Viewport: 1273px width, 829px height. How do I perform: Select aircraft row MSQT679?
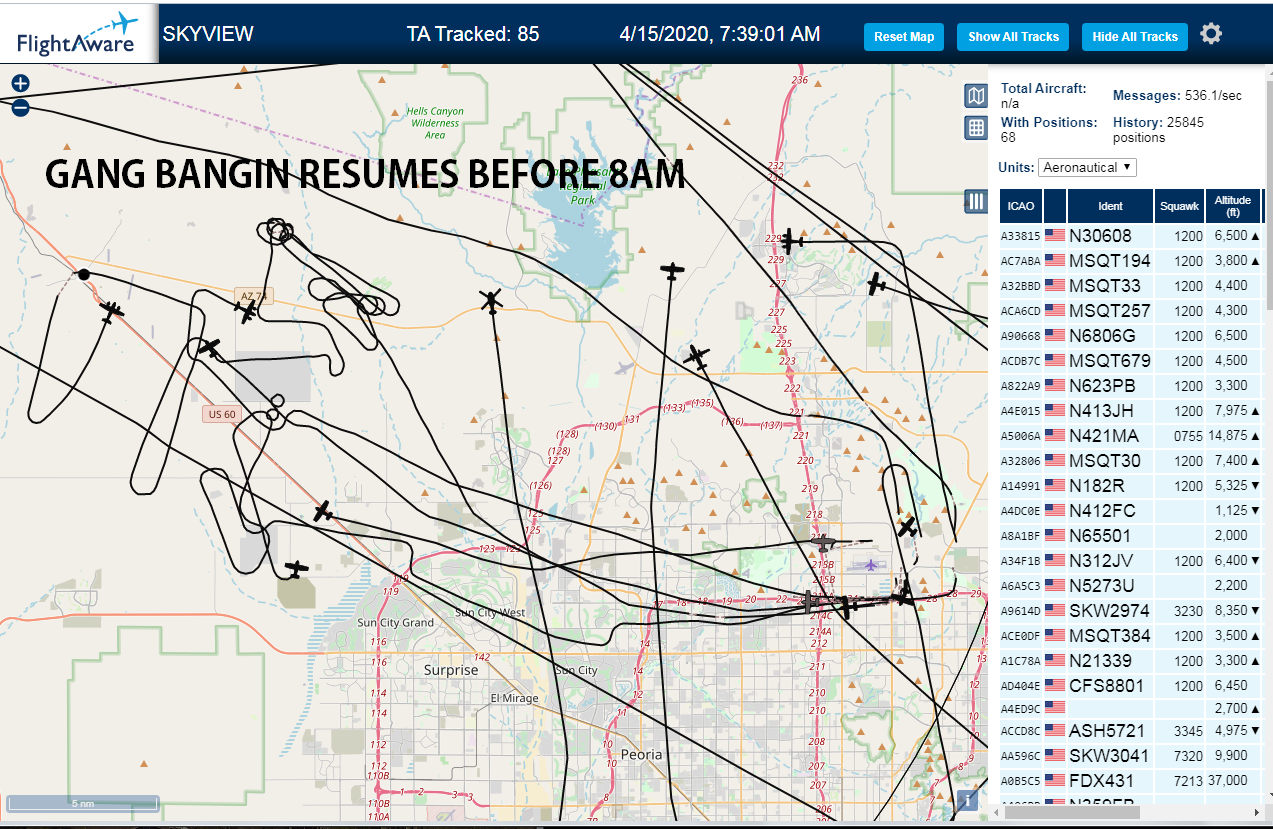click(1130, 361)
